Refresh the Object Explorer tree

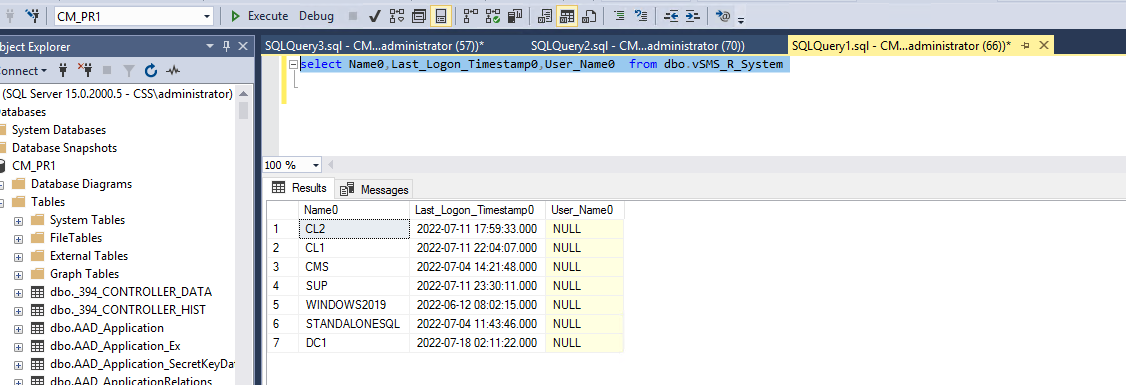tap(151, 70)
